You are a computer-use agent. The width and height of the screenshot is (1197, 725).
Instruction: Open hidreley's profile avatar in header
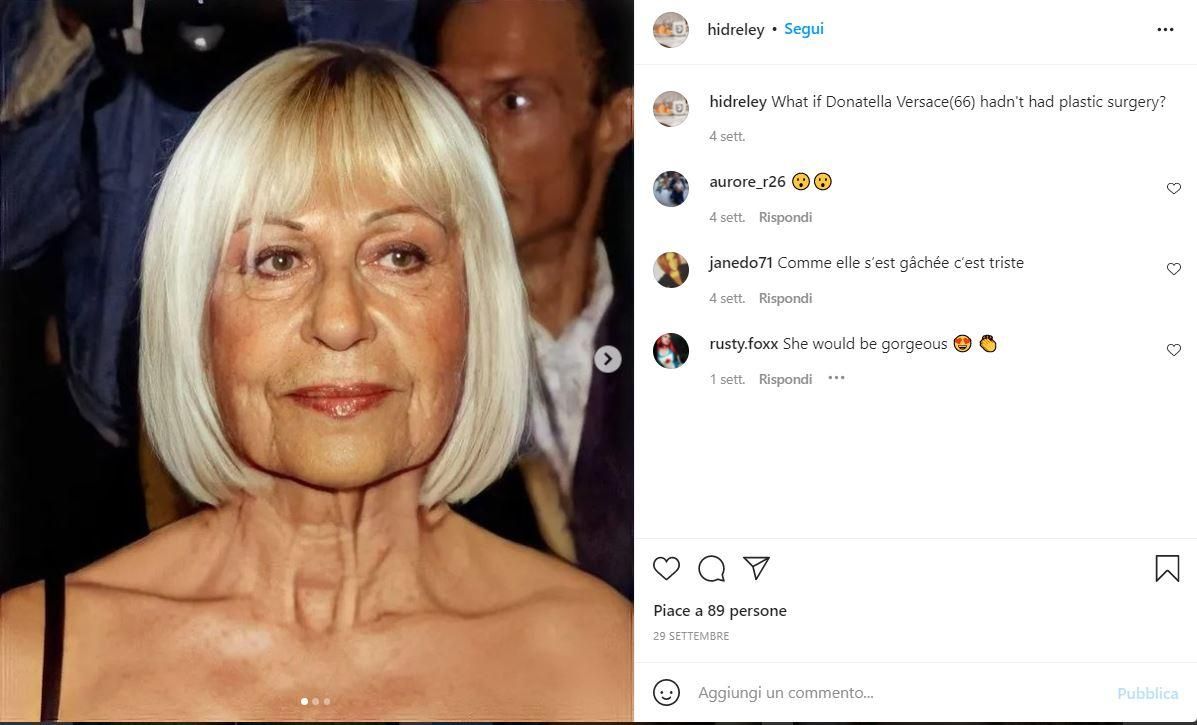click(x=671, y=30)
